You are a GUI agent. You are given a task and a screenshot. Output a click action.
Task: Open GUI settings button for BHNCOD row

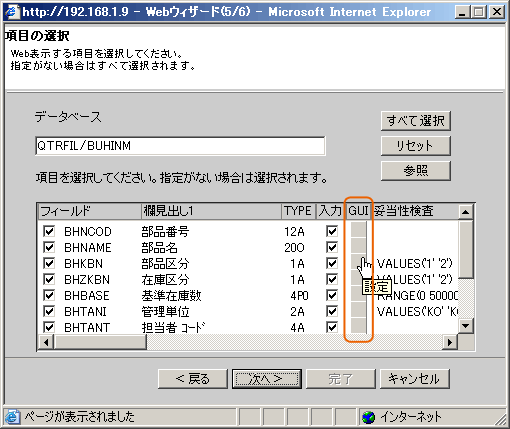pos(359,230)
